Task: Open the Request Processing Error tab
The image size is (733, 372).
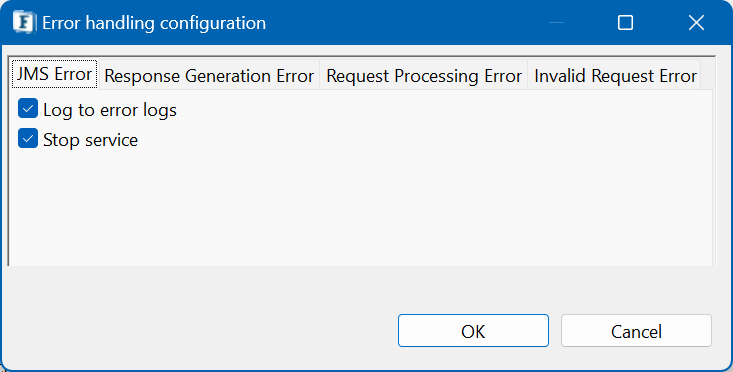Action: 424,76
